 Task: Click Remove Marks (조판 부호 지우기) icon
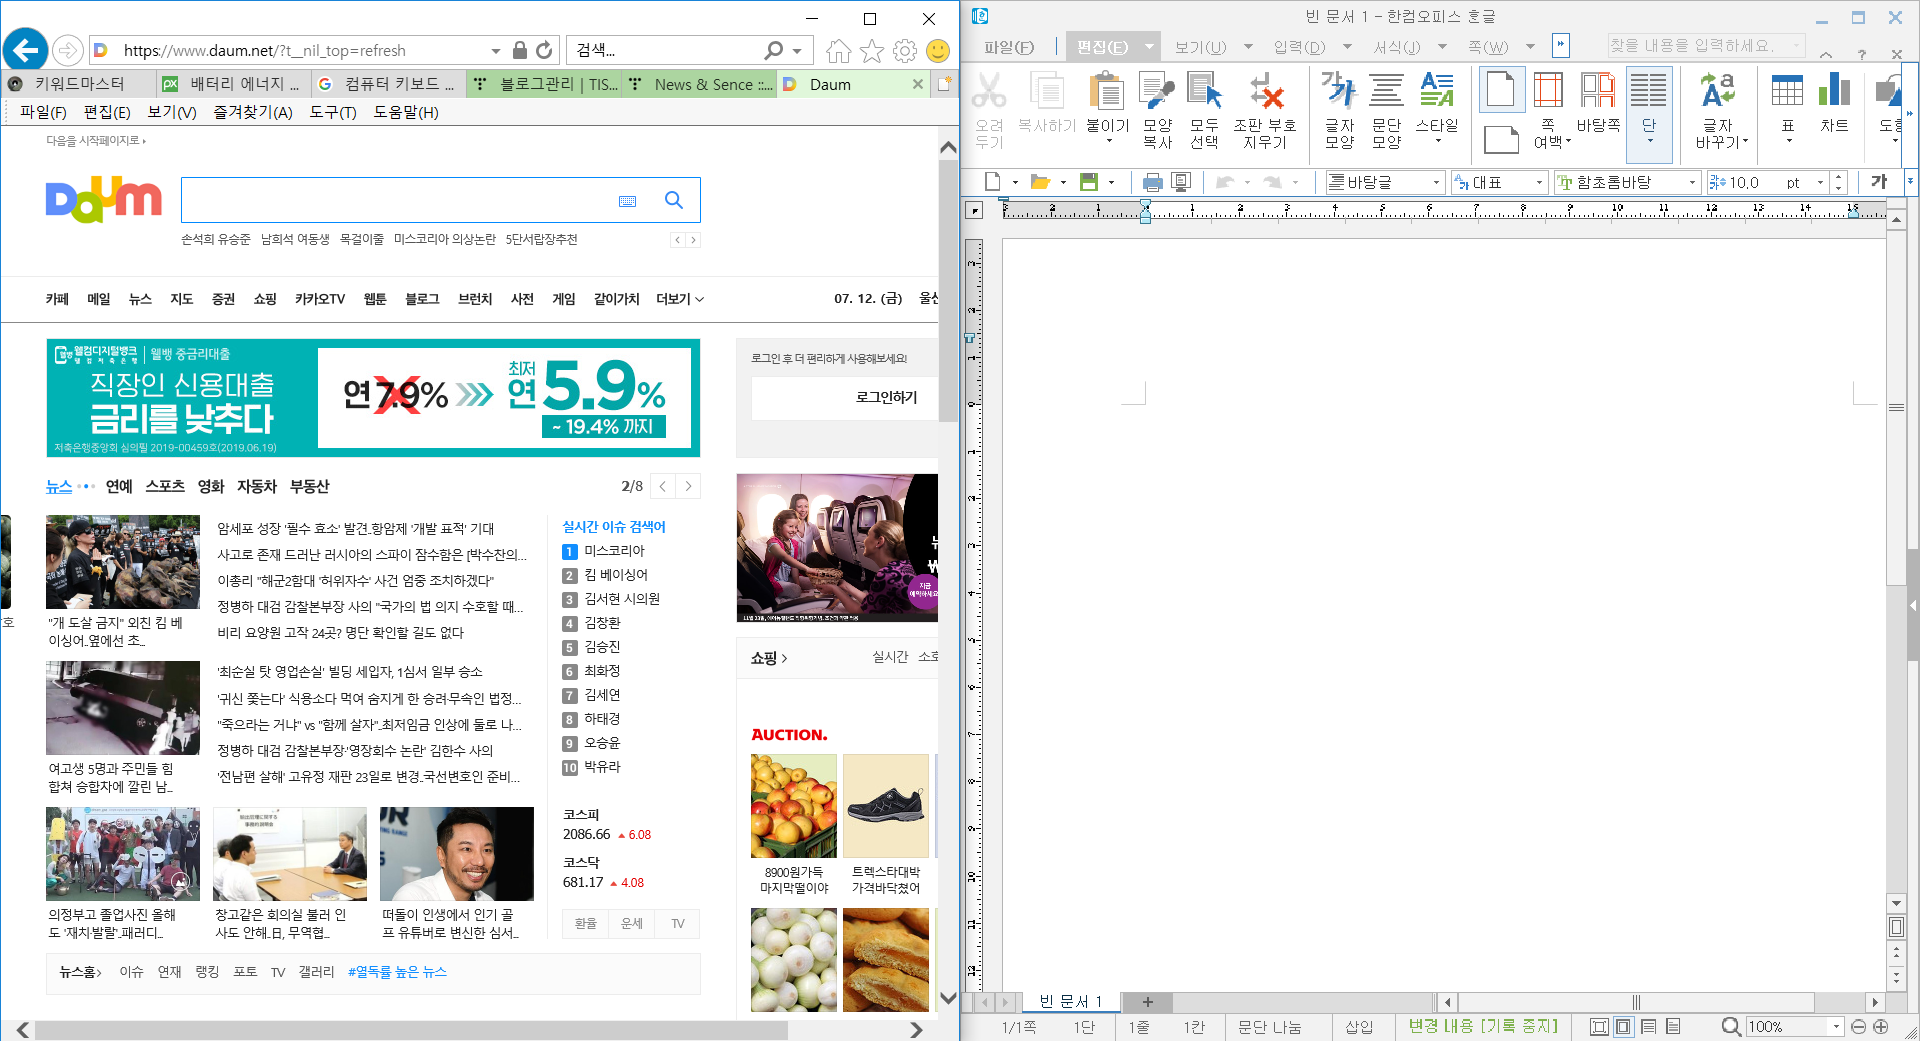pyautogui.click(x=1265, y=92)
